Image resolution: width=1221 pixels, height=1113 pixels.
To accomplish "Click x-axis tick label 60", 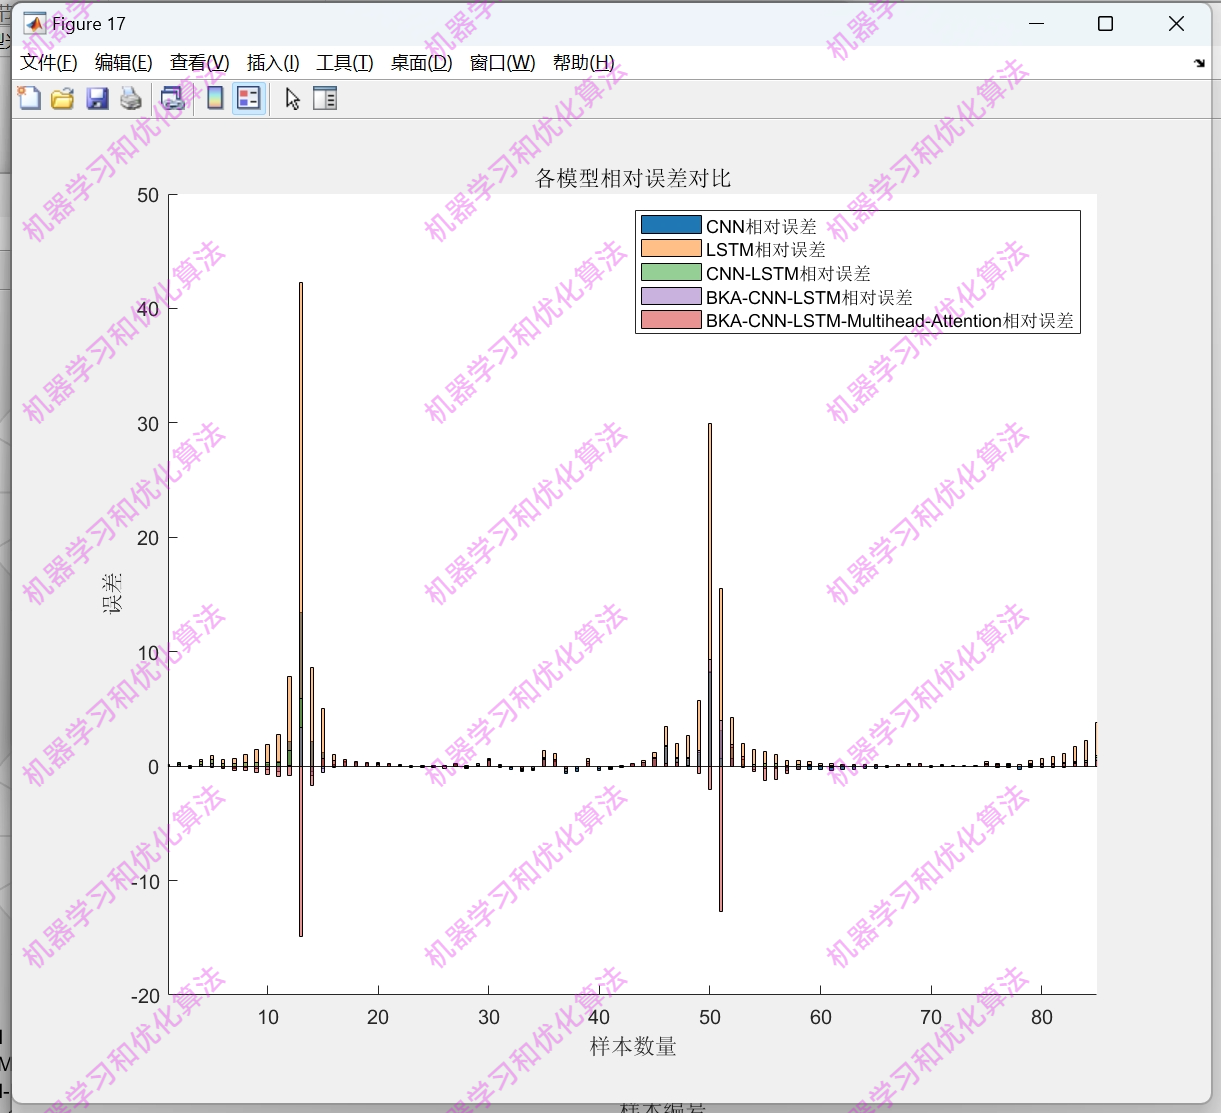I will pos(820,1017).
